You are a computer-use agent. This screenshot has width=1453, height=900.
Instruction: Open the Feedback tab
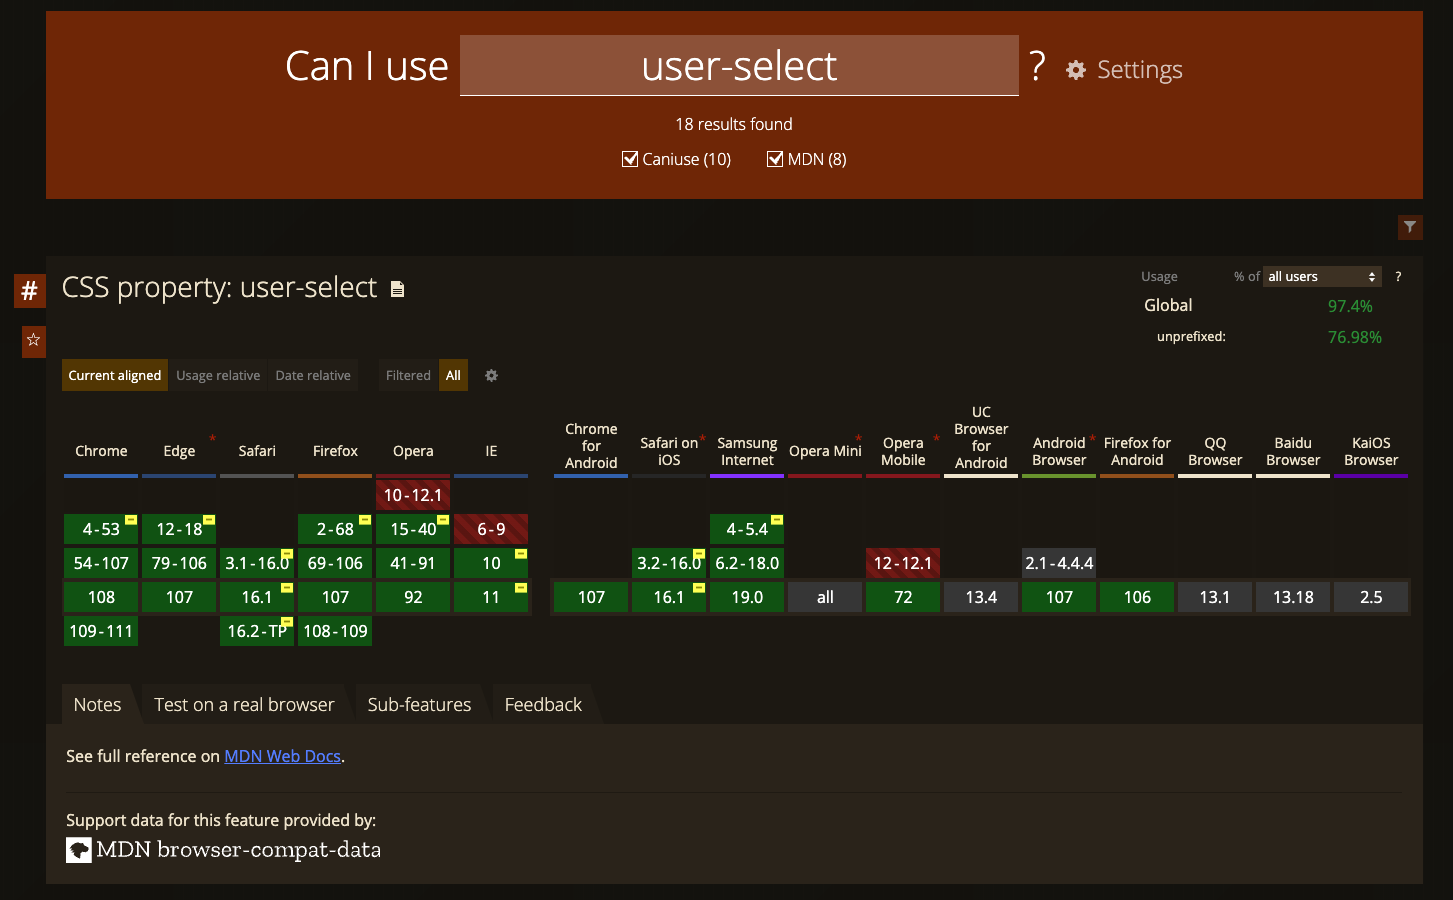click(x=543, y=704)
